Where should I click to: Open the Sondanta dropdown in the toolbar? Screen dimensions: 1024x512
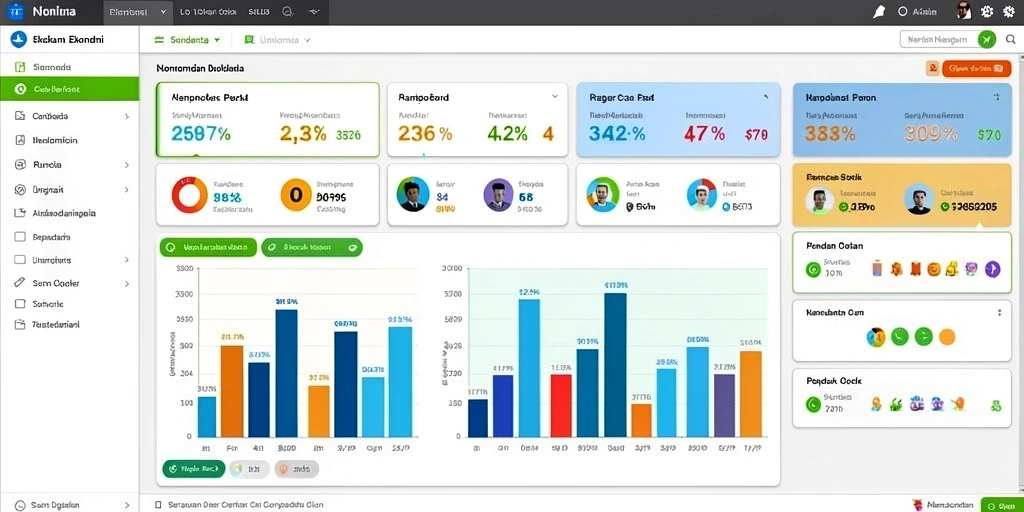(187, 40)
